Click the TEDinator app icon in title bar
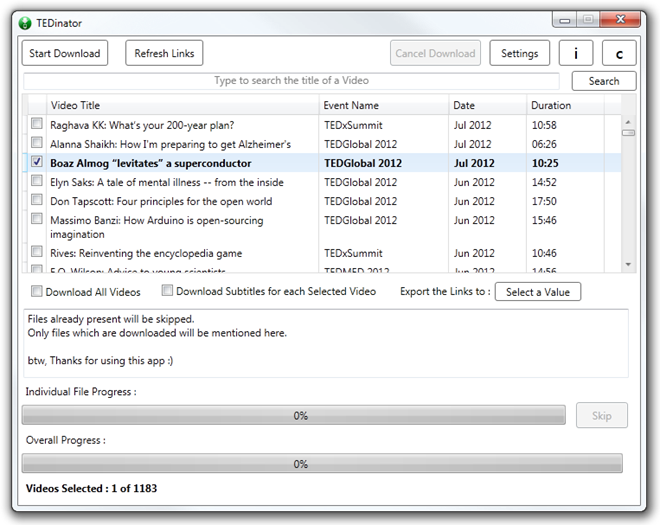This screenshot has height=525, width=660. point(26,21)
